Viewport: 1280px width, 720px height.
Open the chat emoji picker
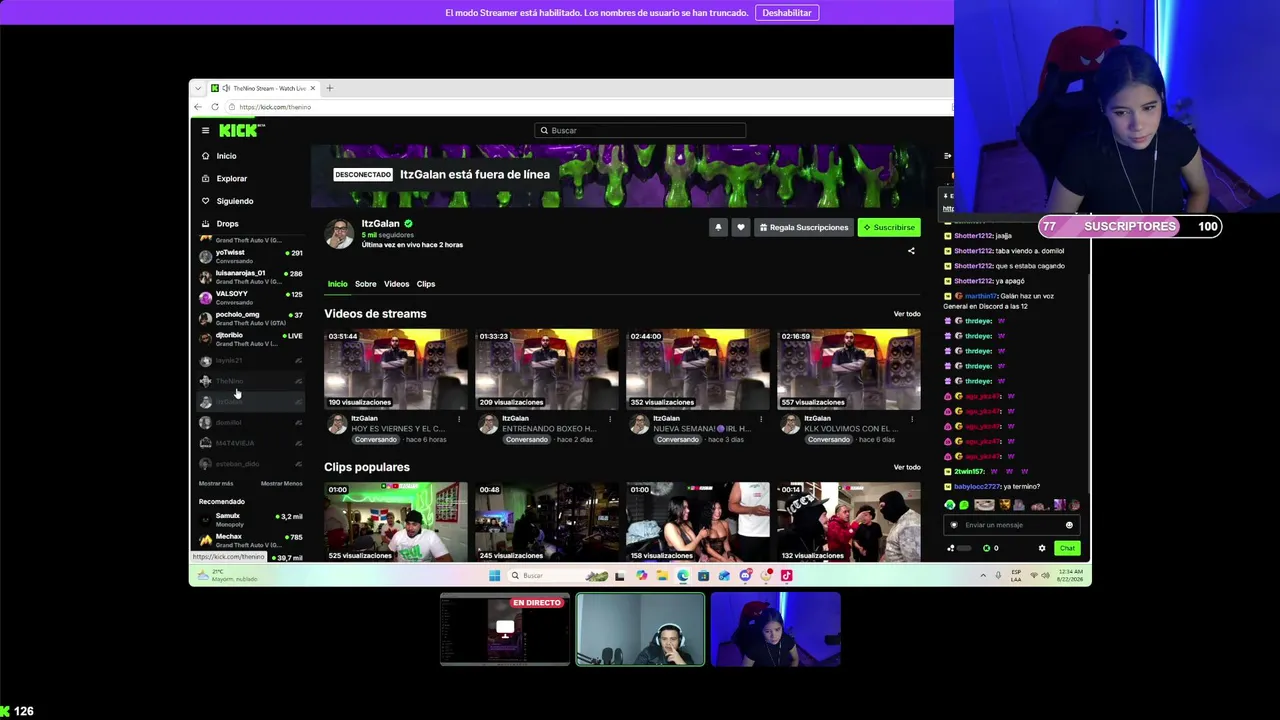point(1069,525)
